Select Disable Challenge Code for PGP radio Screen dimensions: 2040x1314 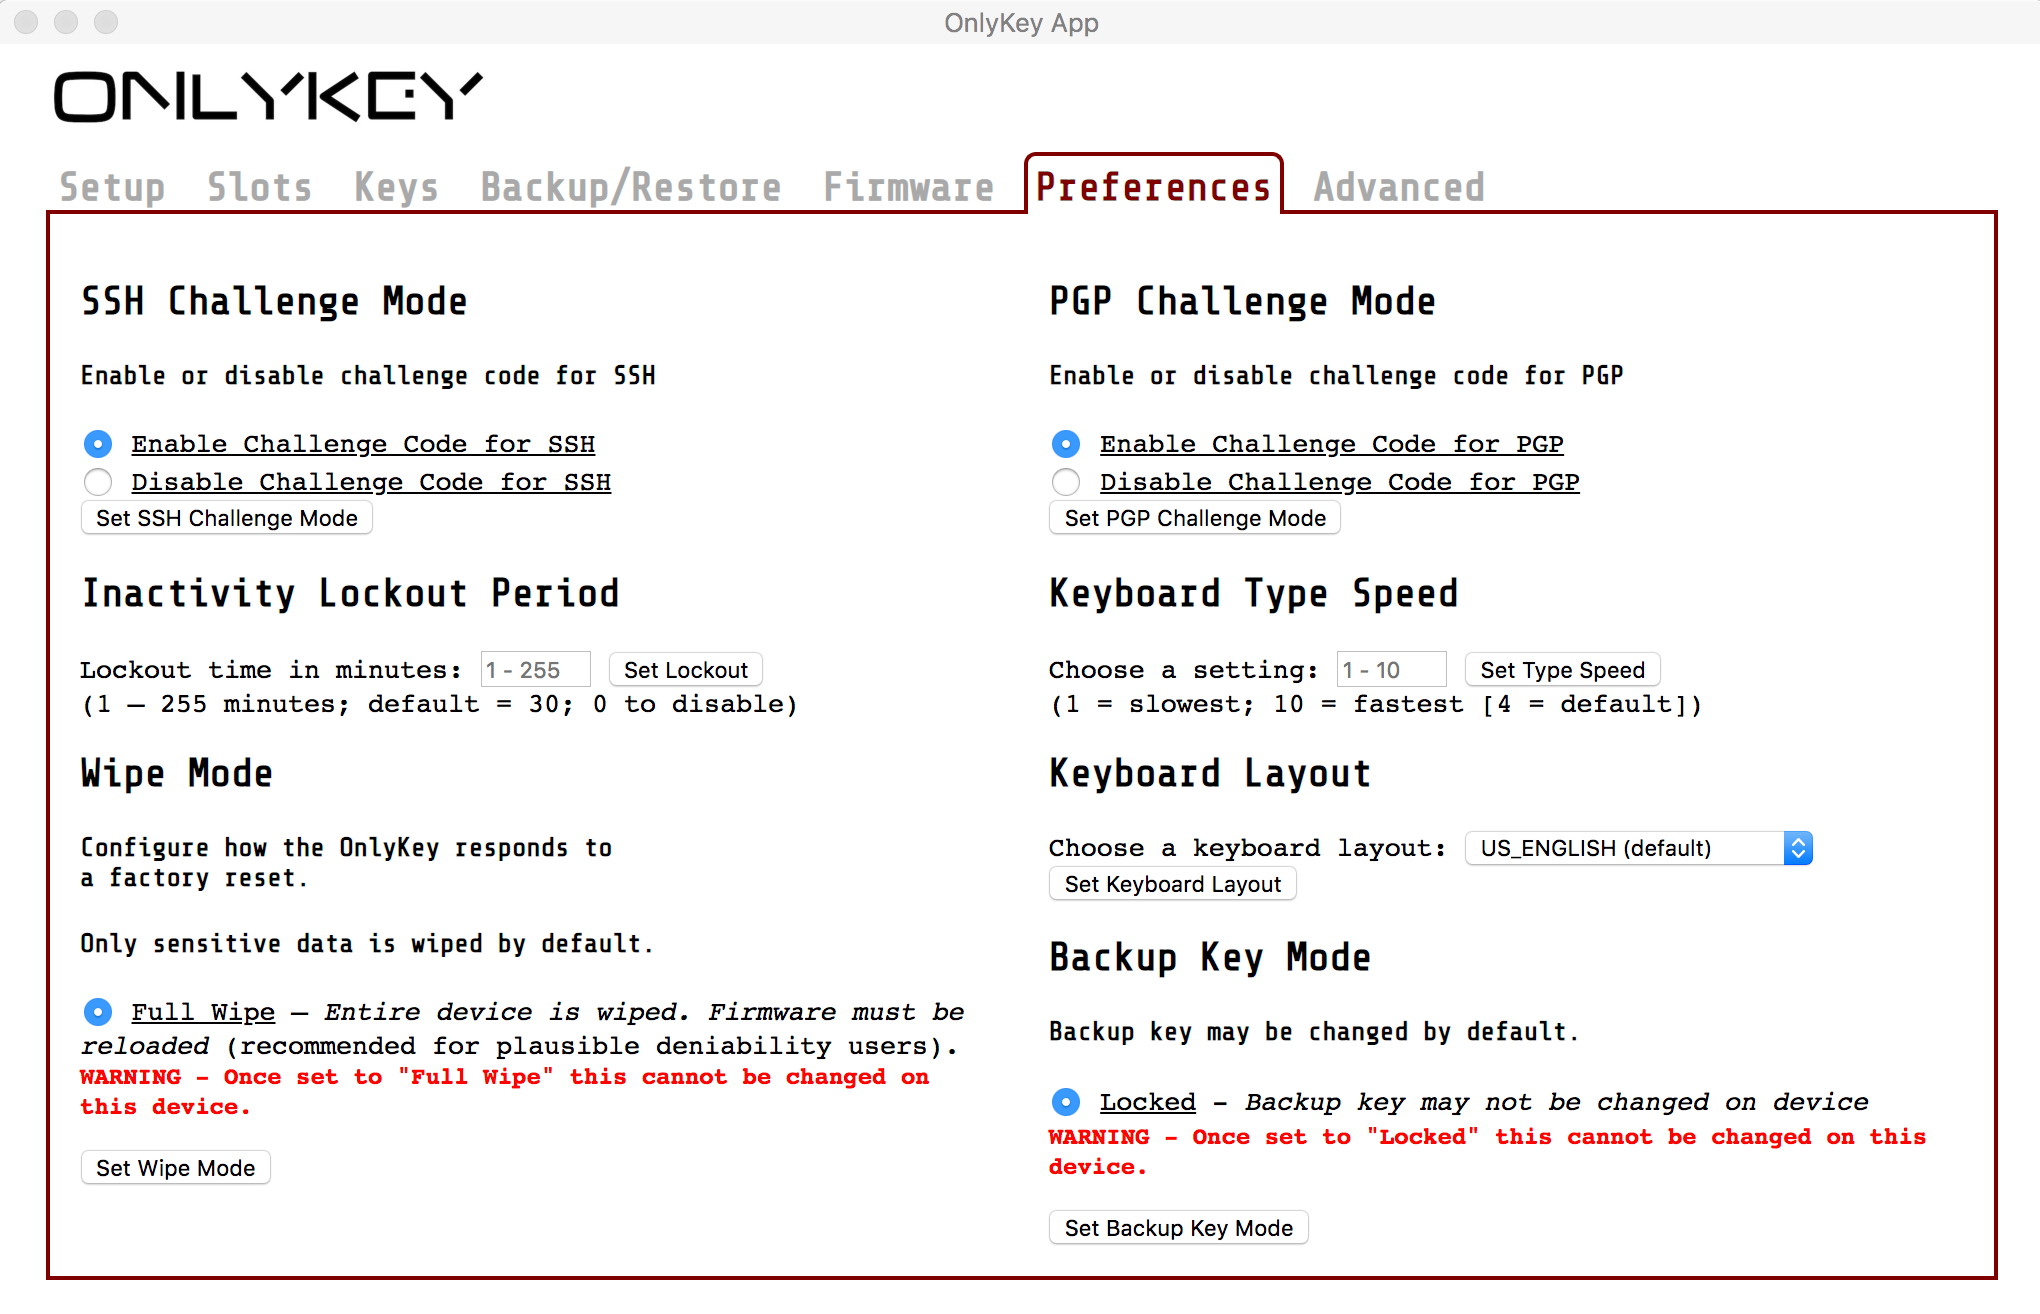point(1066,482)
